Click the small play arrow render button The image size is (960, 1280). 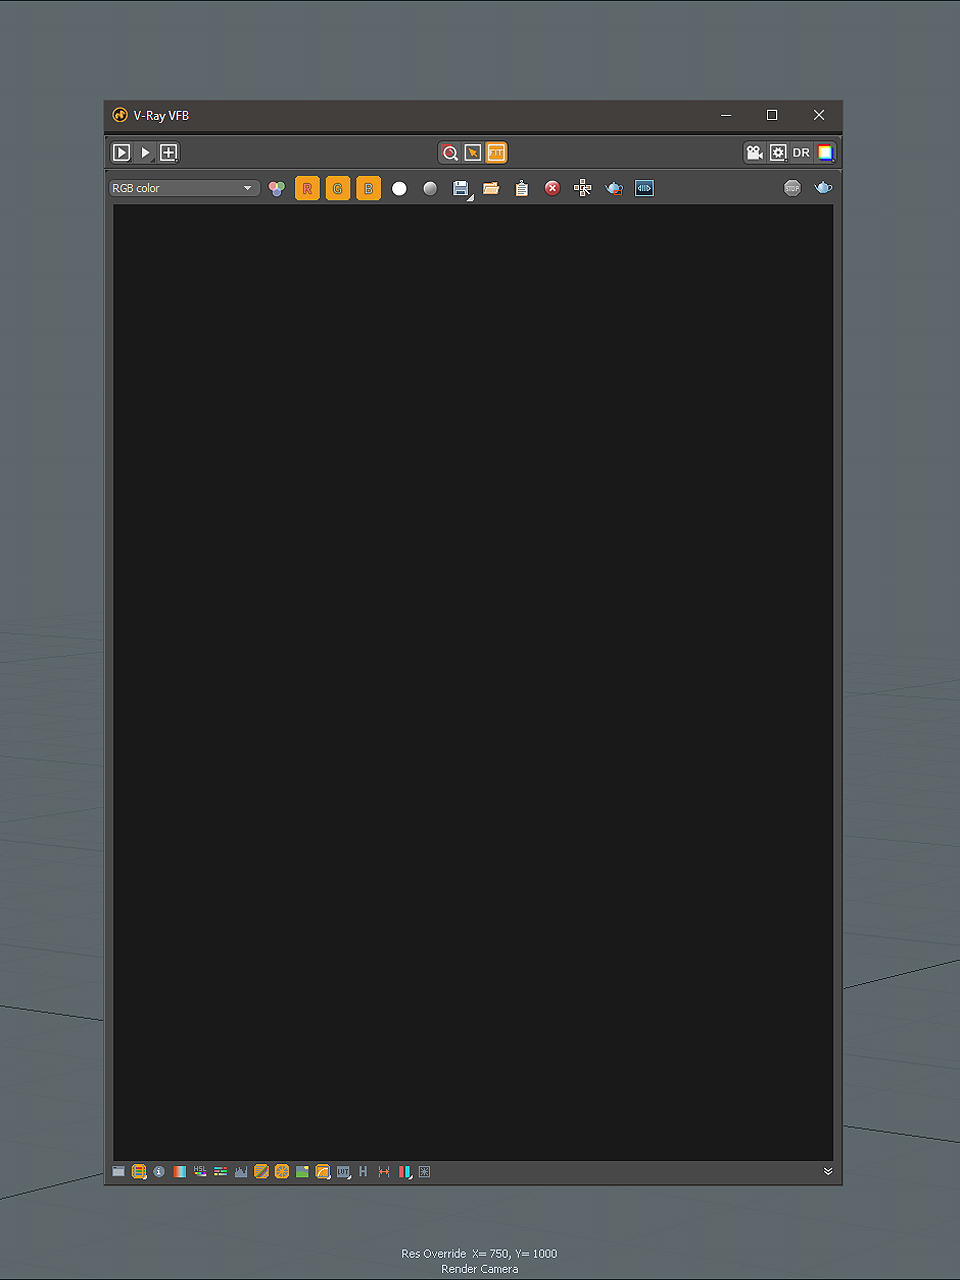pyautogui.click(x=145, y=153)
